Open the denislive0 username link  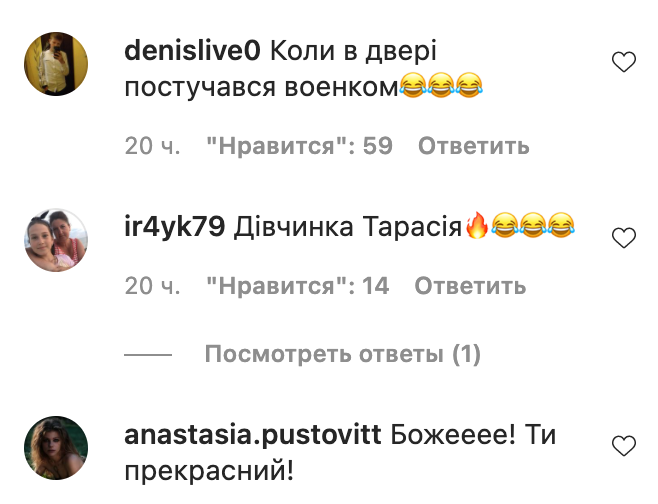(193, 51)
